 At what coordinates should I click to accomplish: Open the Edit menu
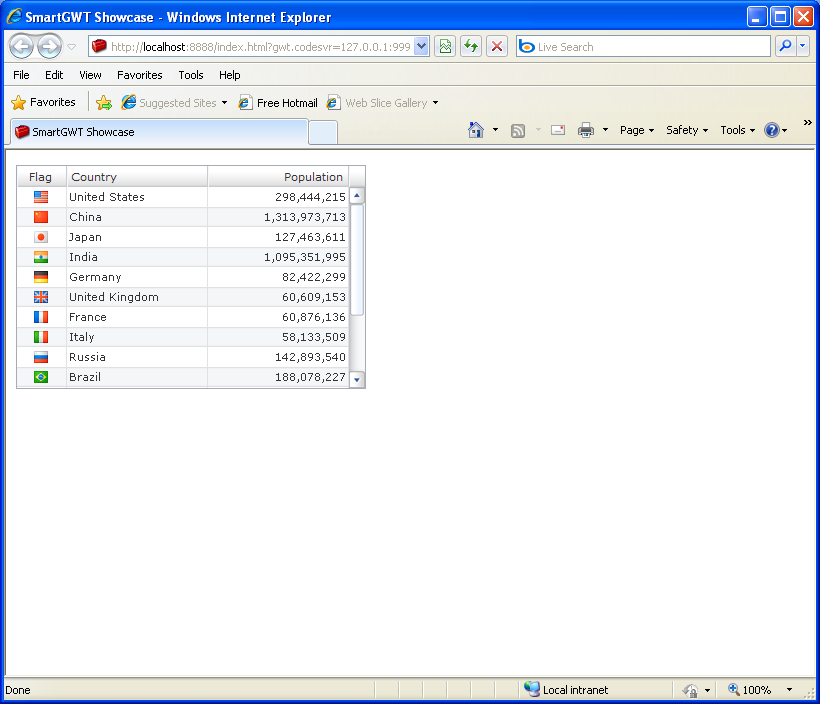pos(54,75)
